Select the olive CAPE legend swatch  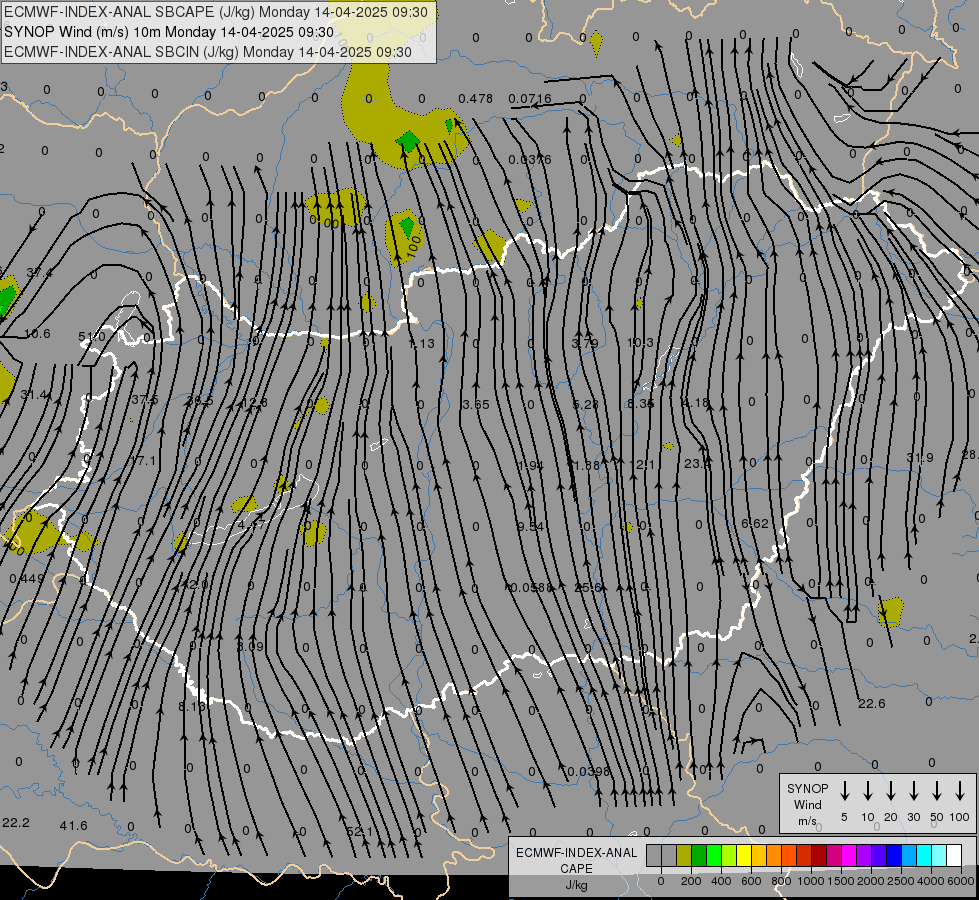click(684, 856)
